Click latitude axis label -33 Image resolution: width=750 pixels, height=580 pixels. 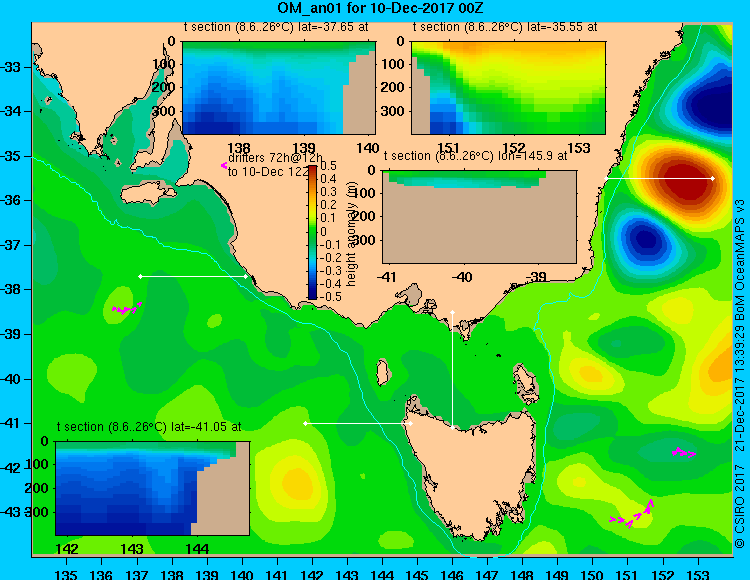point(11,67)
